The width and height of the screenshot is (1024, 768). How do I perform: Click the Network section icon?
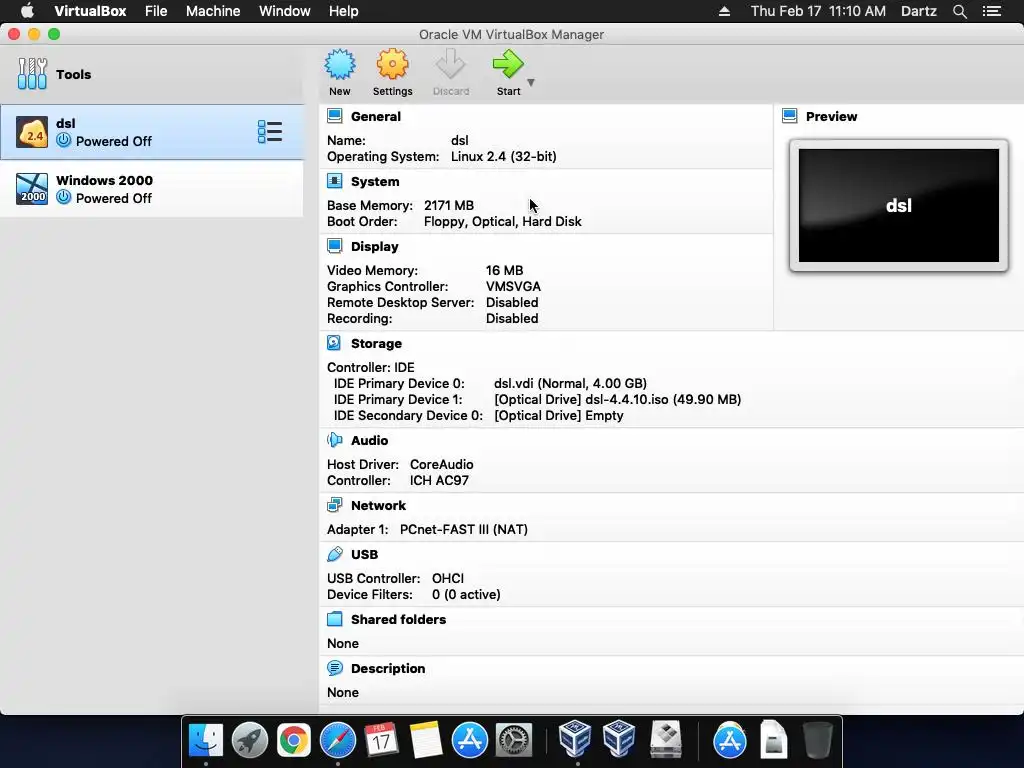coord(334,505)
